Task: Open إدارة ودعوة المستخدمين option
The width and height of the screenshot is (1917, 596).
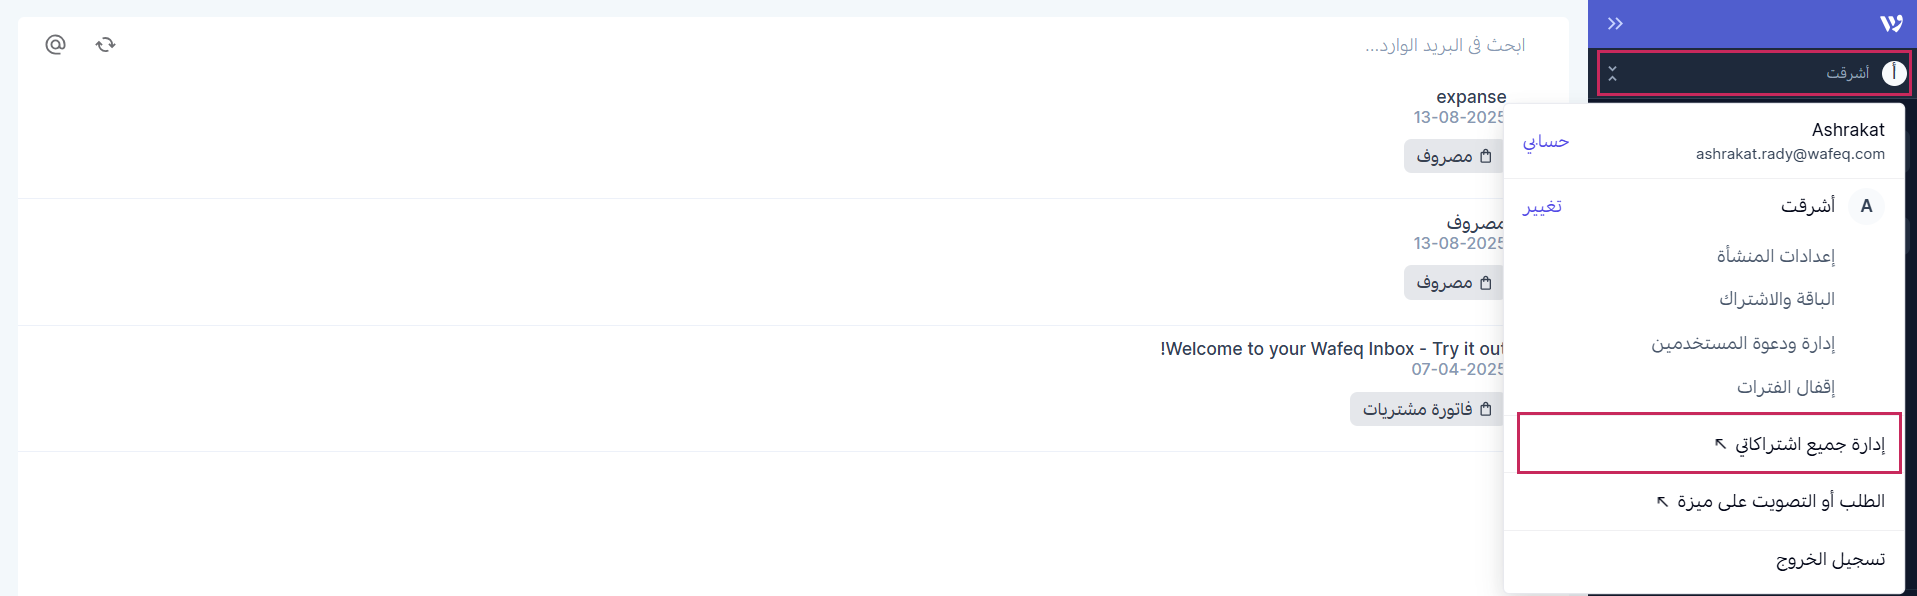Action: [1743, 343]
